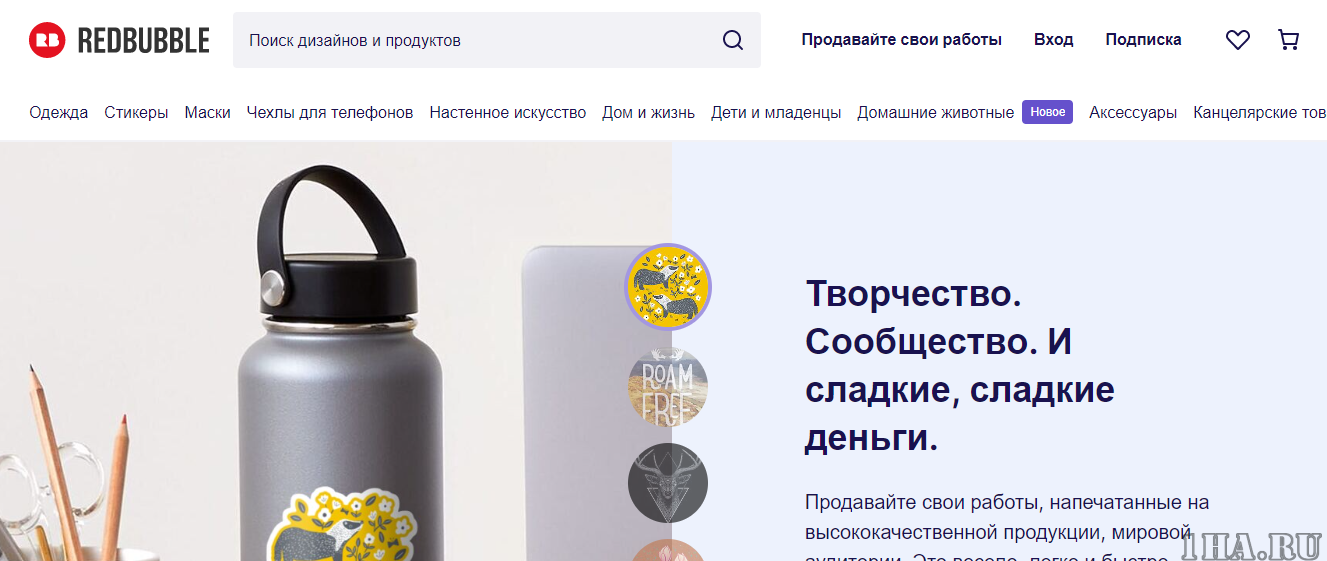This screenshot has height=561, width=1327.
Task: Click the Вход login link
Action: click(1054, 40)
